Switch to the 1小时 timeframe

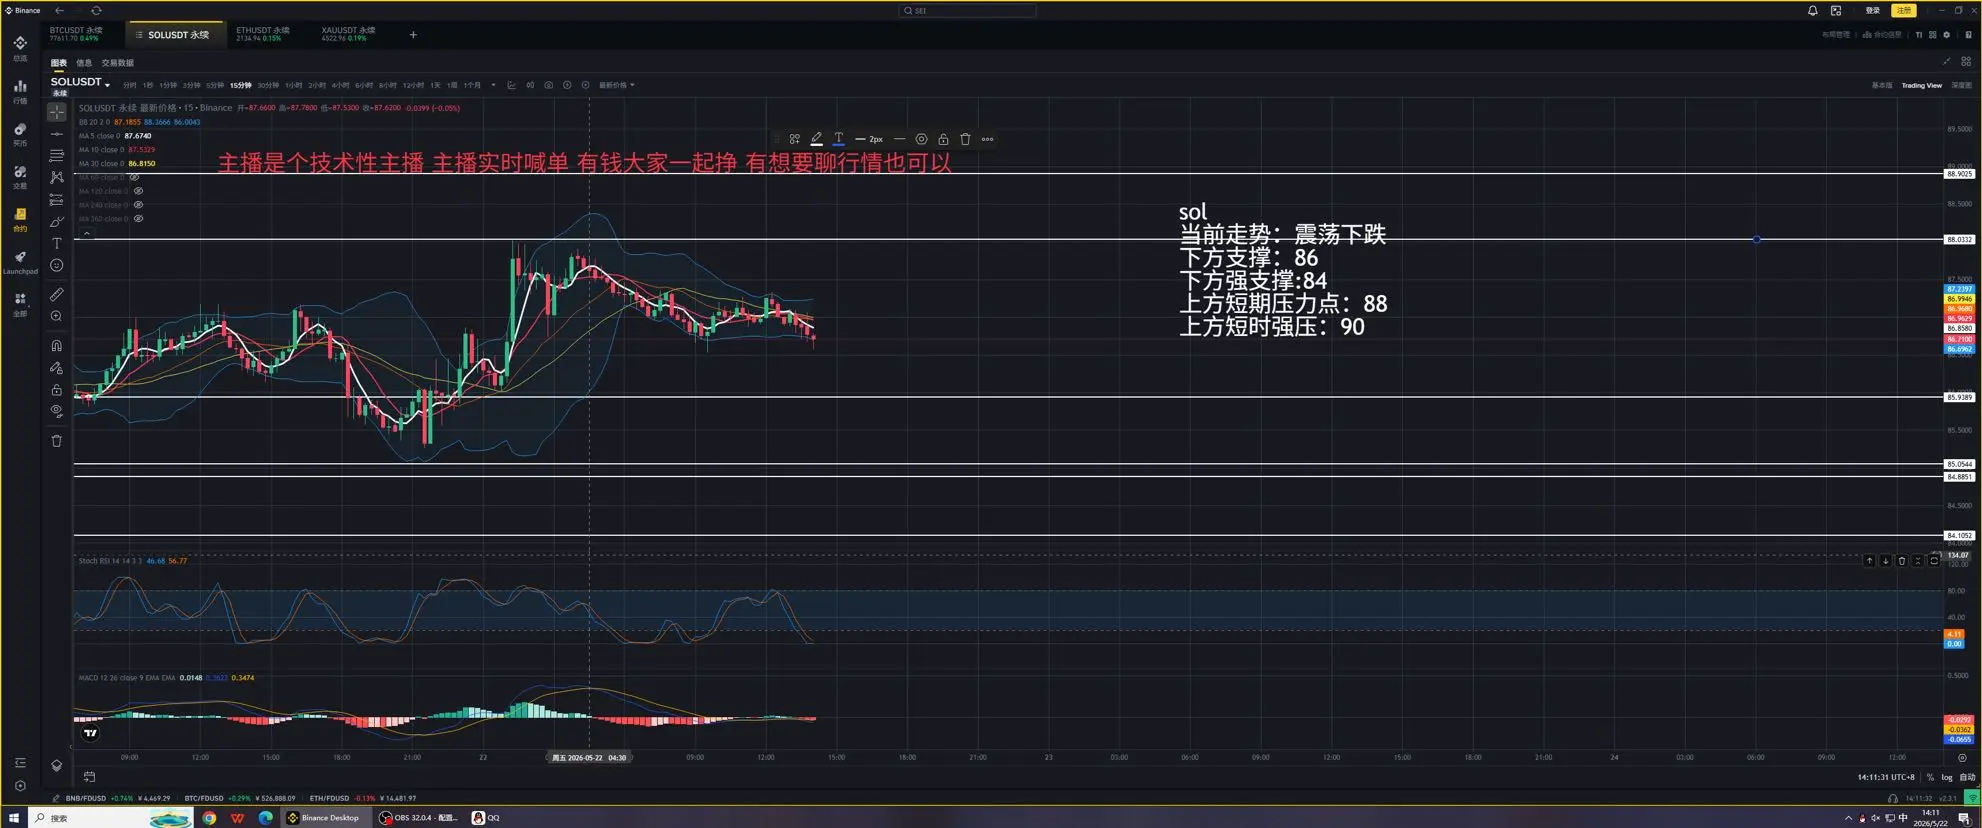[x=293, y=85]
